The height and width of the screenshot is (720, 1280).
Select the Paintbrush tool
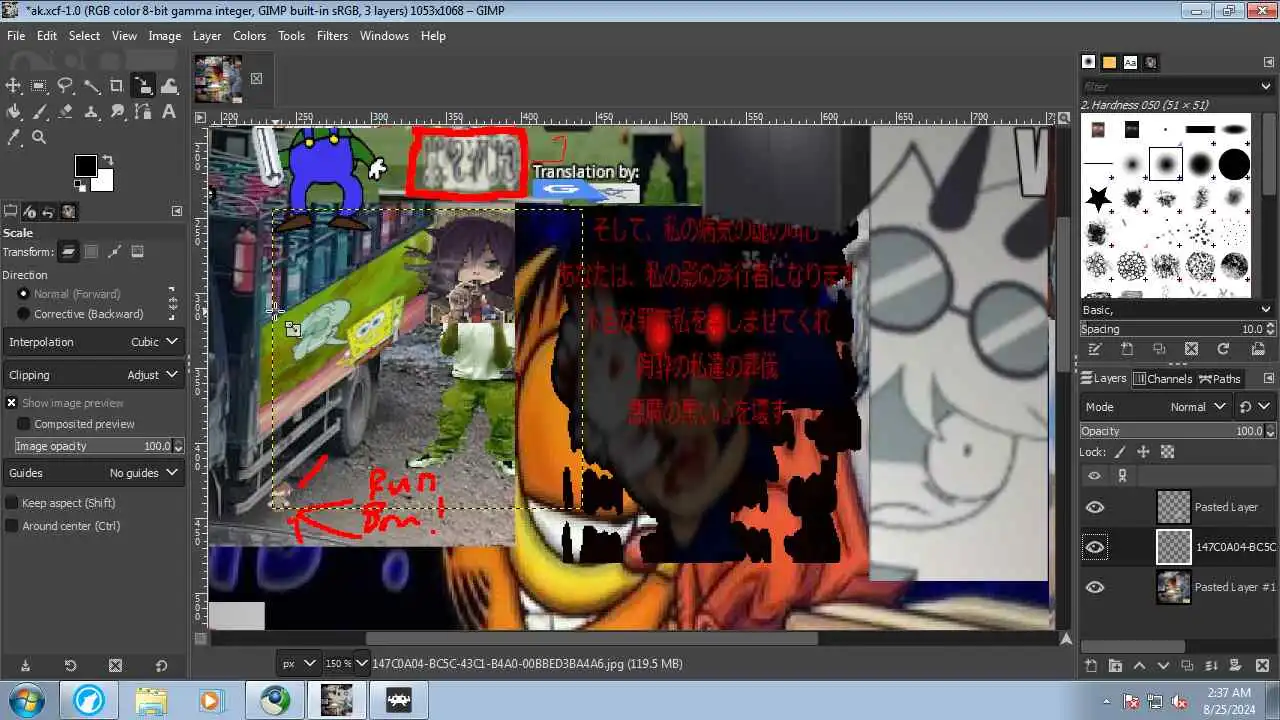(x=39, y=112)
